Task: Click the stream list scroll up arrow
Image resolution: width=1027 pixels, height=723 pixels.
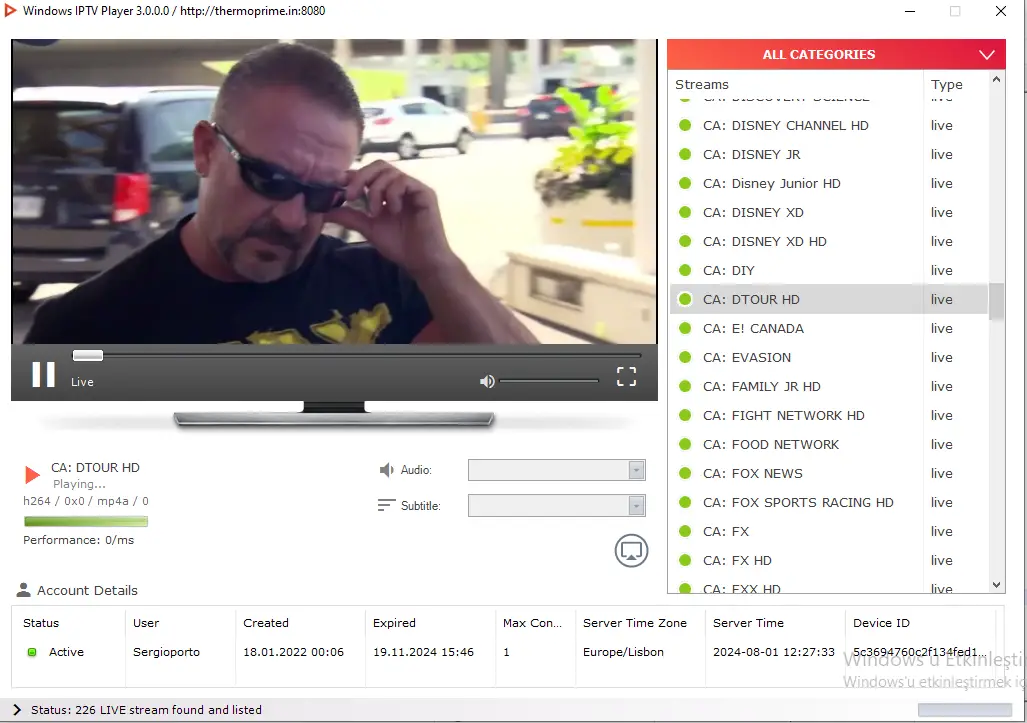Action: click(996, 79)
